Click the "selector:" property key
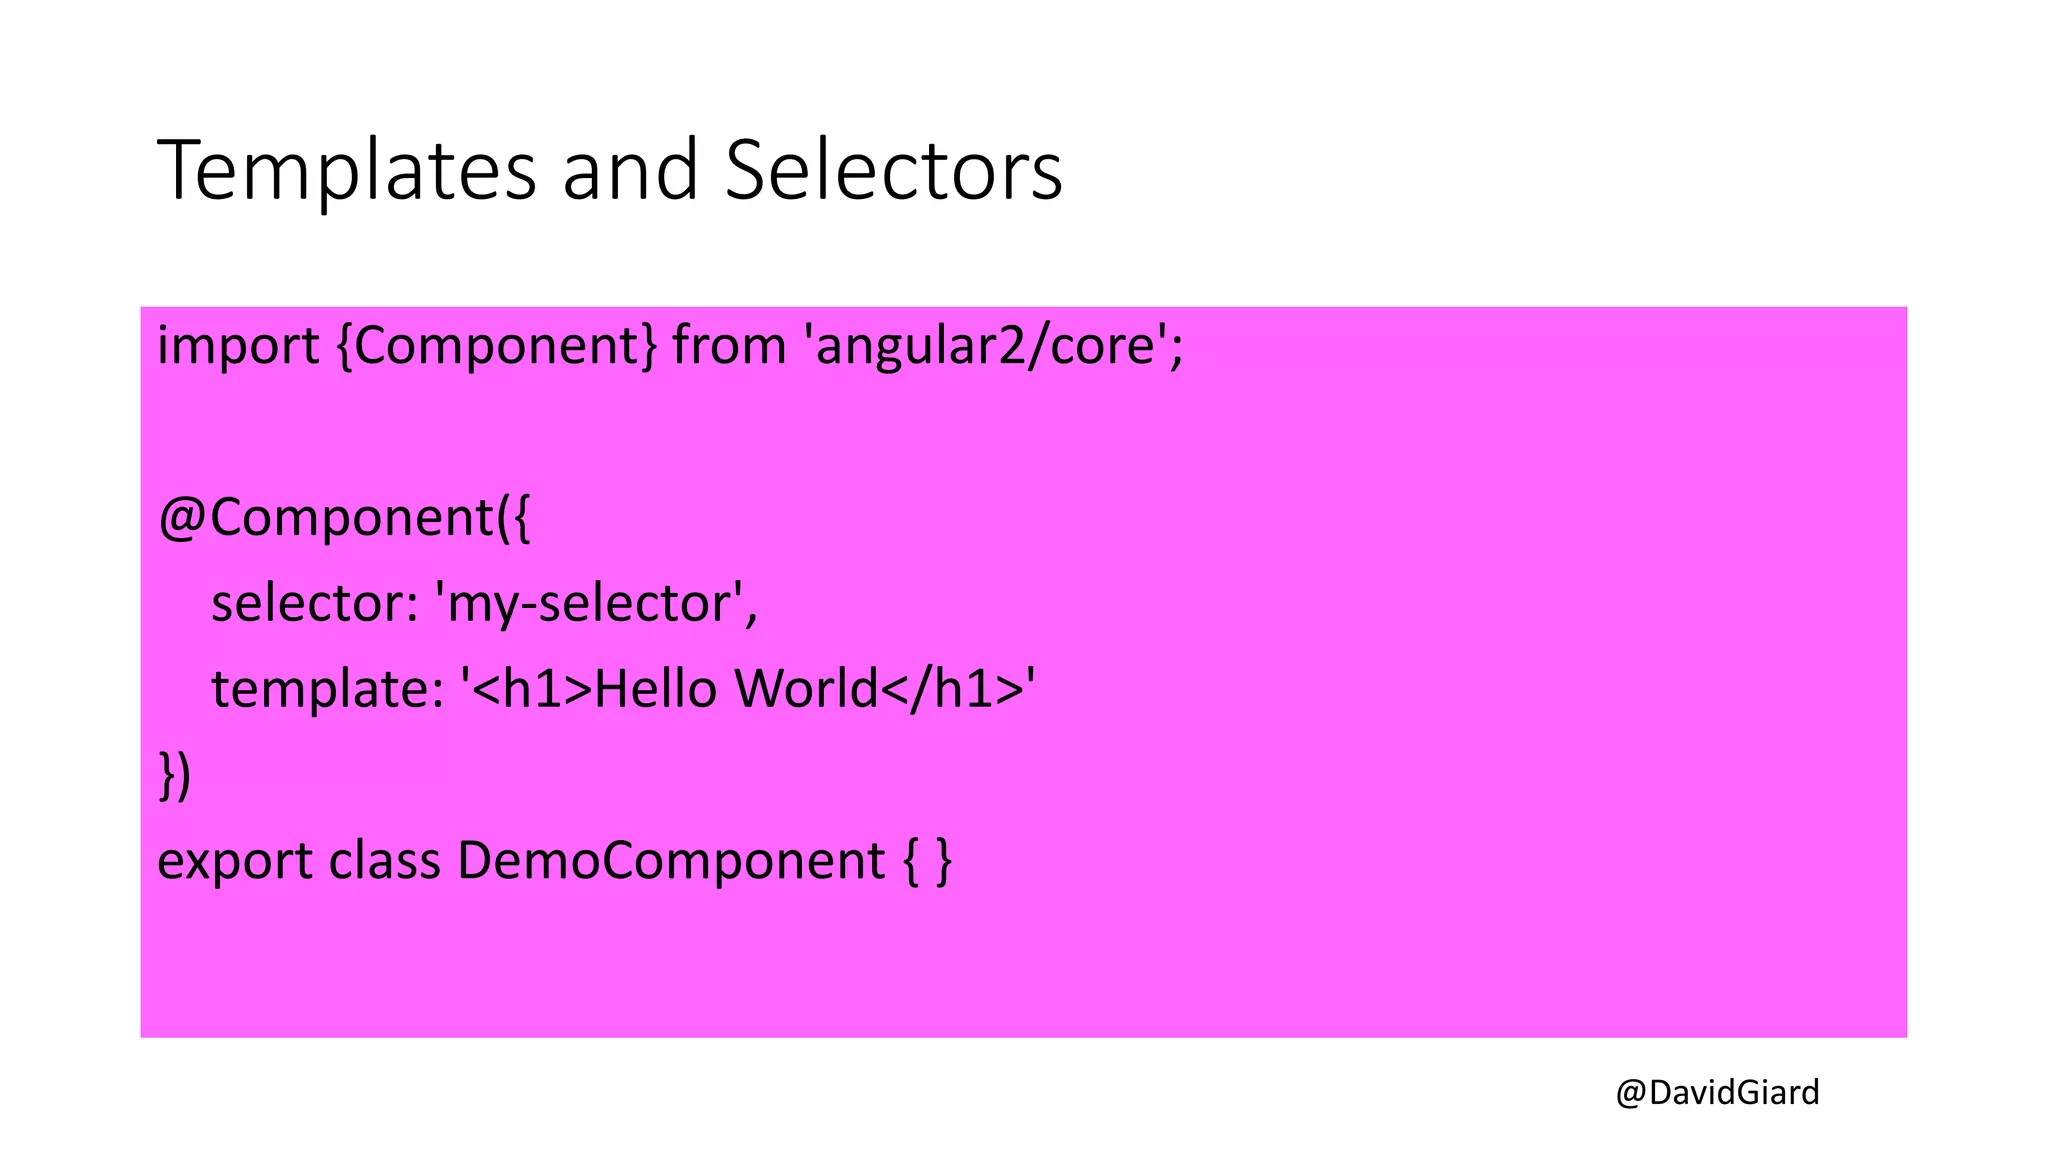Image resolution: width=2048 pixels, height=1152 pixels. click(x=315, y=603)
